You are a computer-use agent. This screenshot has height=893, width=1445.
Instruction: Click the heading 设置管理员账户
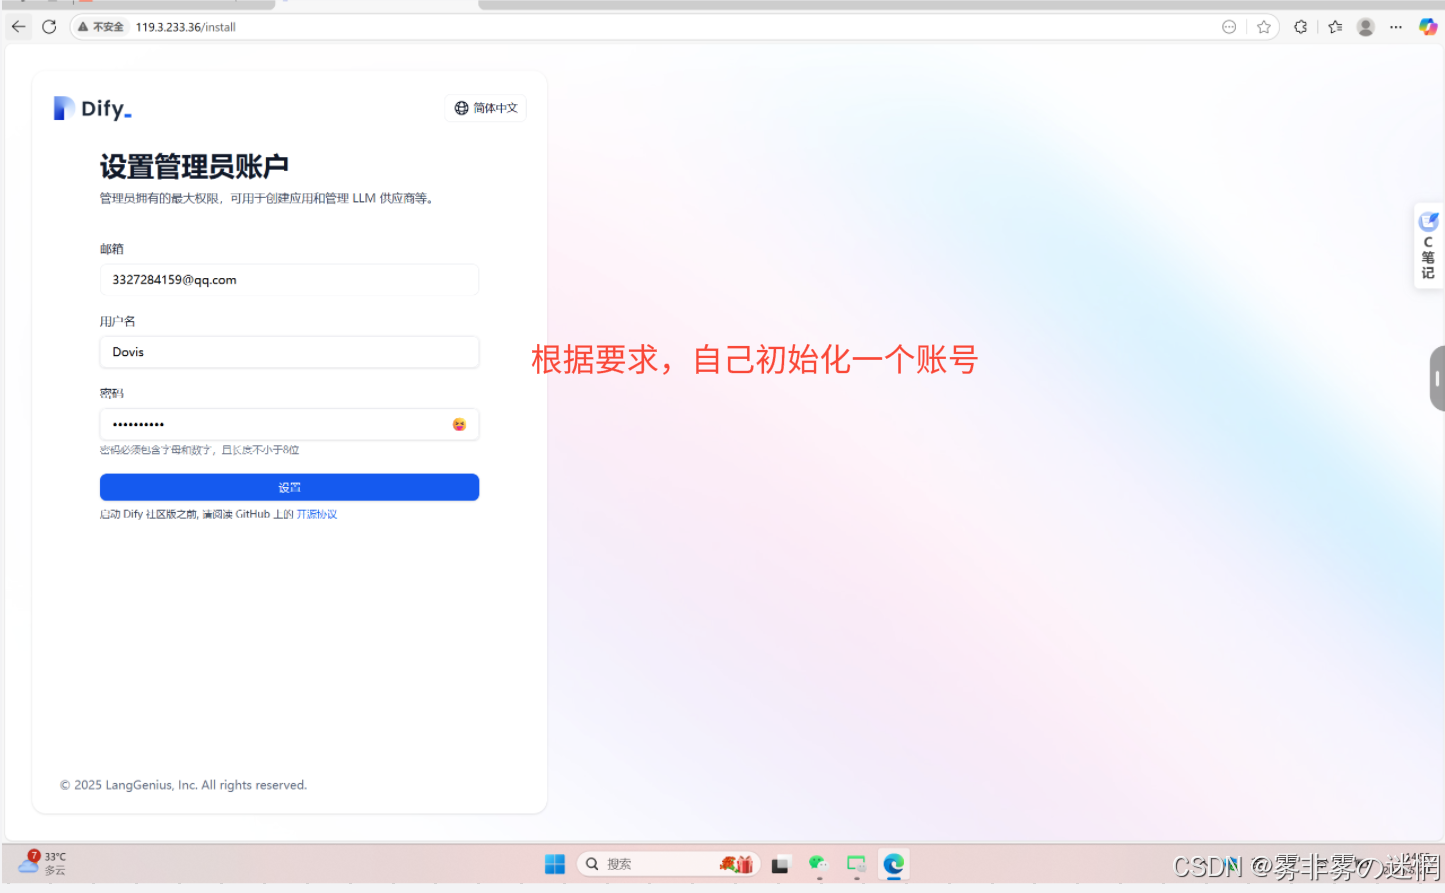pyautogui.click(x=194, y=166)
